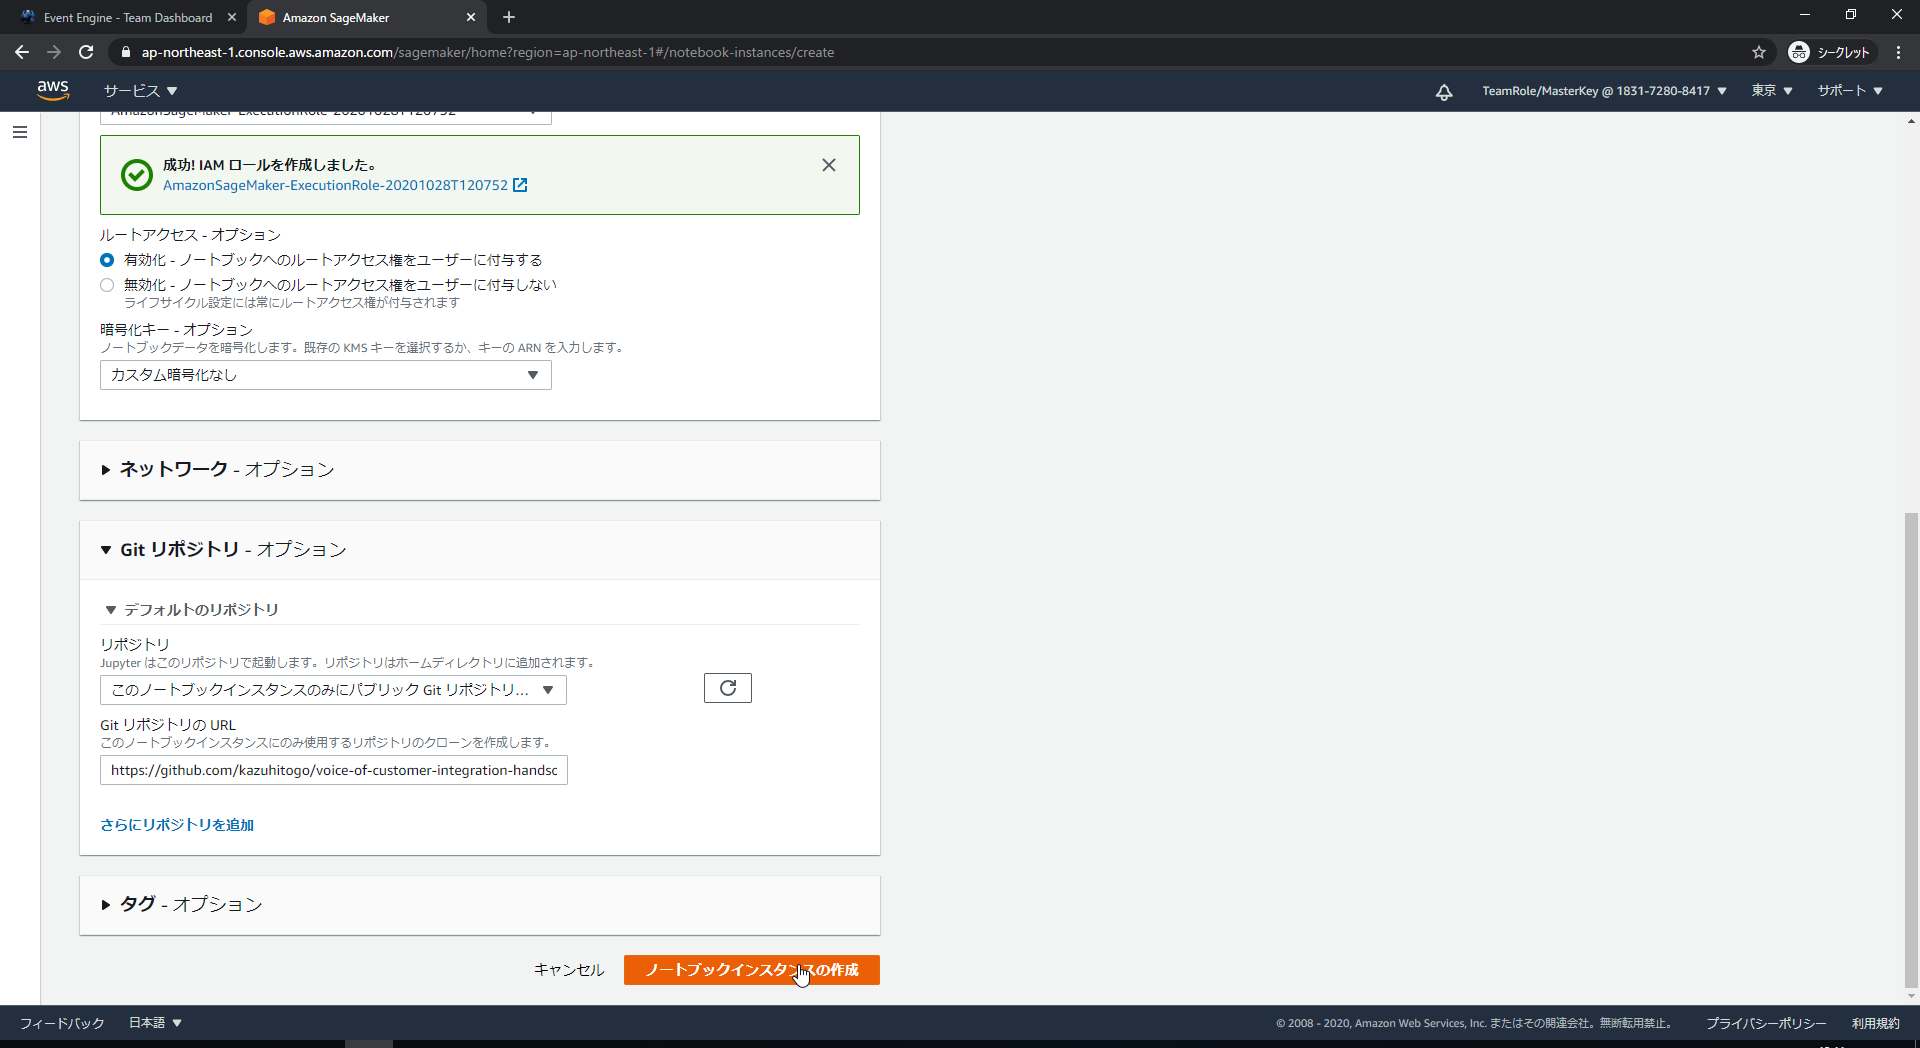Image resolution: width=1920 pixels, height=1048 pixels.
Task: Reload the current browser page
Action: (86, 52)
